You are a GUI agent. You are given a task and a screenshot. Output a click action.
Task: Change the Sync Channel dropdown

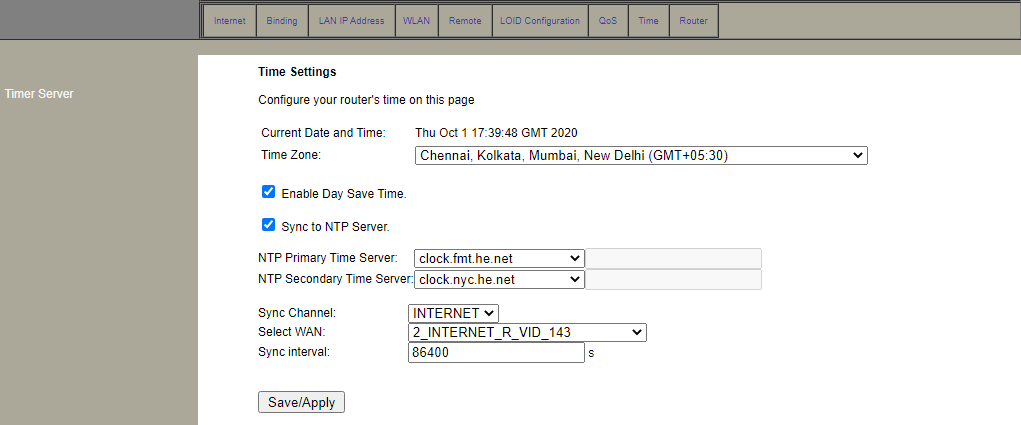click(x=453, y=313)
